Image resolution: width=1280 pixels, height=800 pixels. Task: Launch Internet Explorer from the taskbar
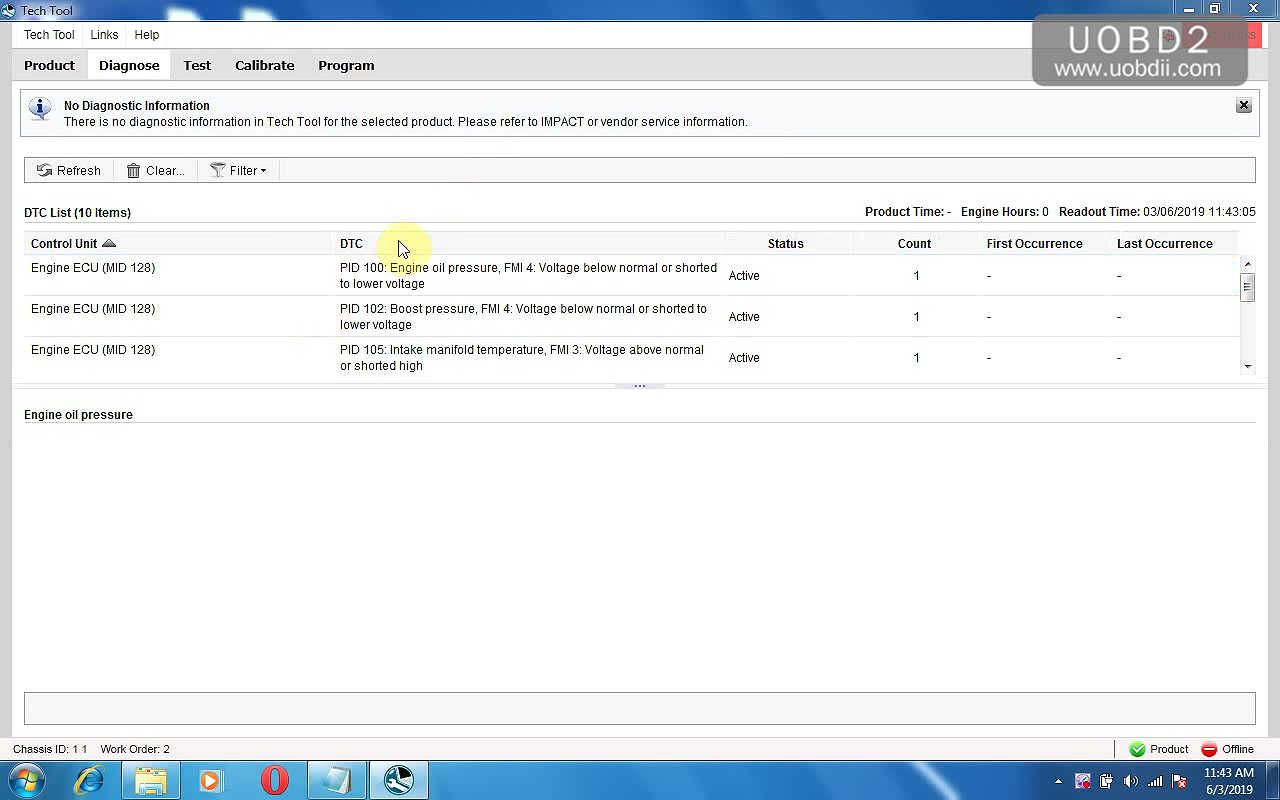point(90,780)
